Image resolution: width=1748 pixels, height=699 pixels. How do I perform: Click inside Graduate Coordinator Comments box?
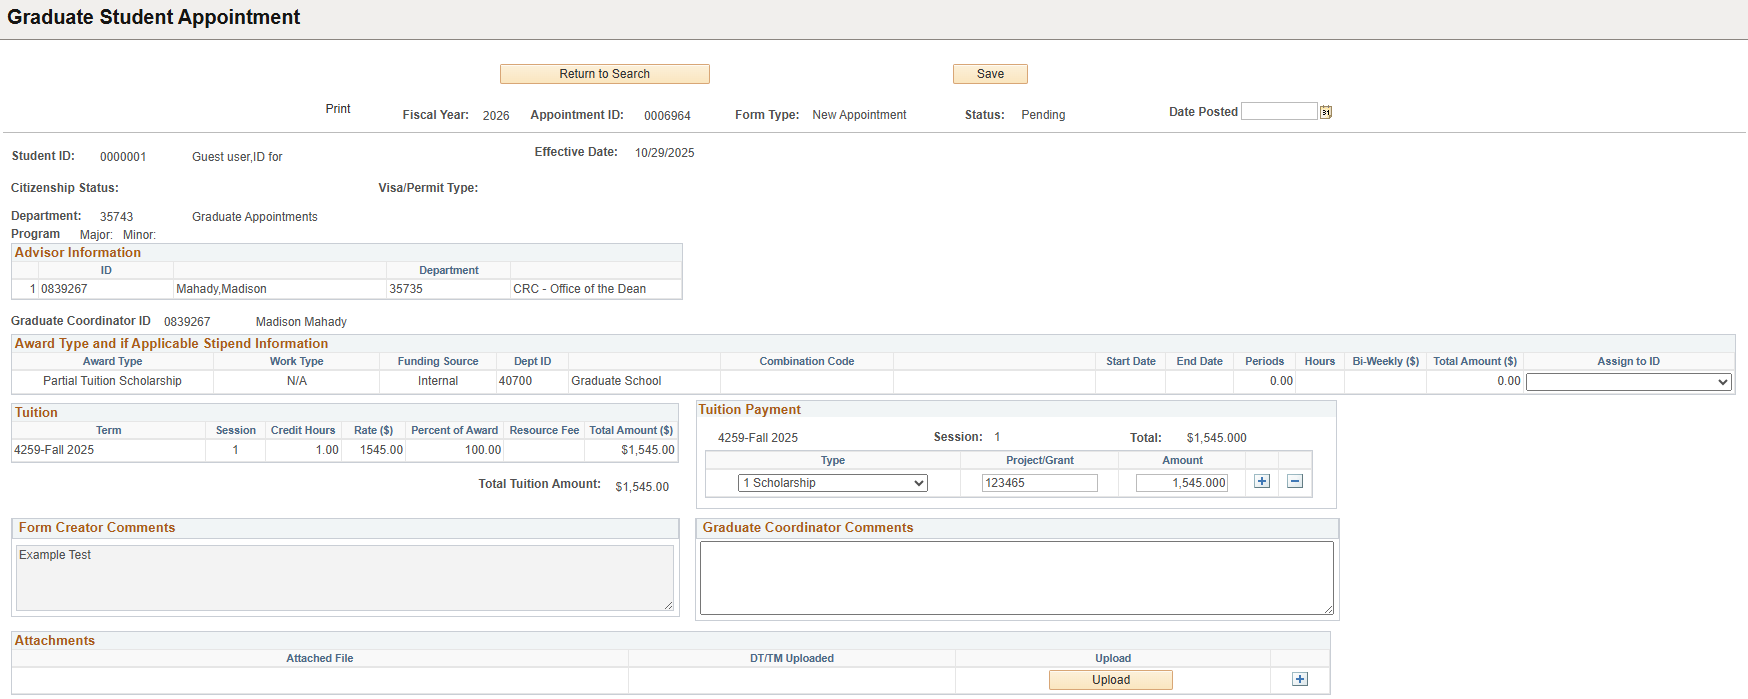click(1016, 577)
